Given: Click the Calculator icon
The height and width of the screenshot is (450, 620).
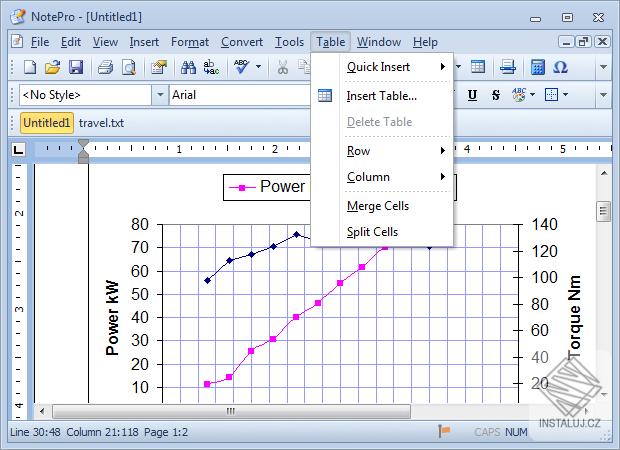Looking at the screenshot, I should tap(537, 67).
